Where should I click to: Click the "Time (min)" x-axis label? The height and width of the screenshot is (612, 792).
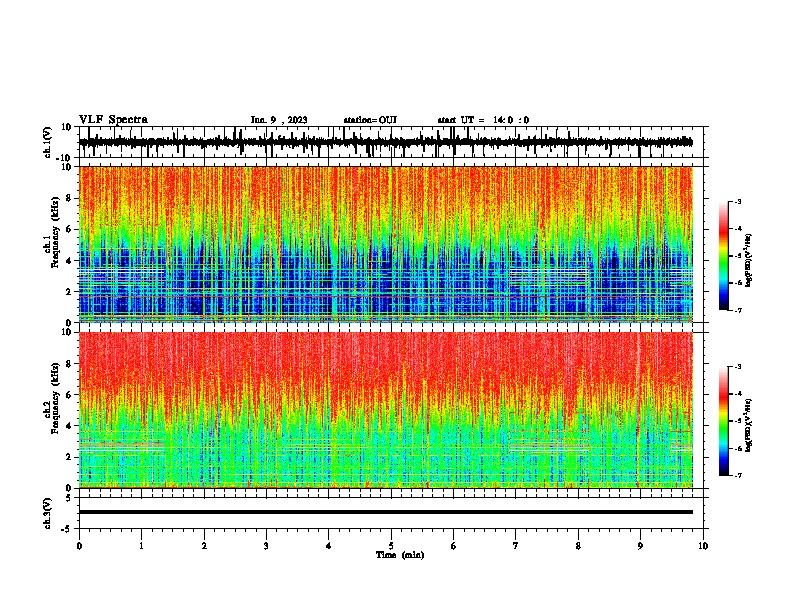[x=400, y=555]
